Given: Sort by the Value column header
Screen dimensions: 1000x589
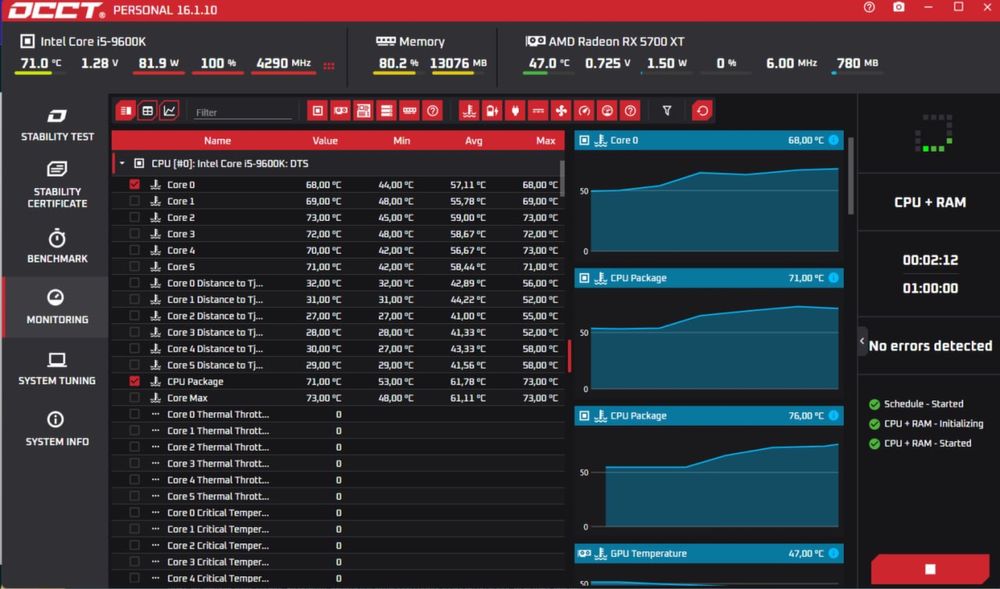Looking at the screenshot, I should 325,141.
